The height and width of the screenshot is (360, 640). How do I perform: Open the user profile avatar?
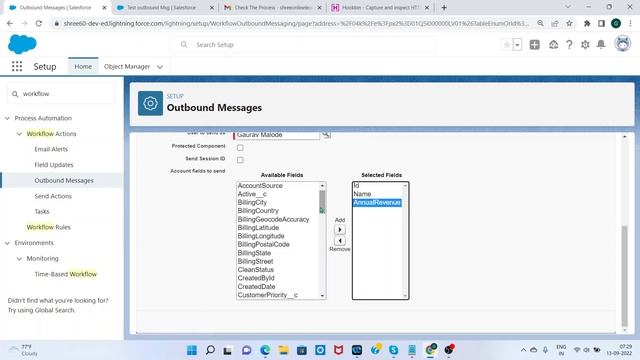click(622, 44)
